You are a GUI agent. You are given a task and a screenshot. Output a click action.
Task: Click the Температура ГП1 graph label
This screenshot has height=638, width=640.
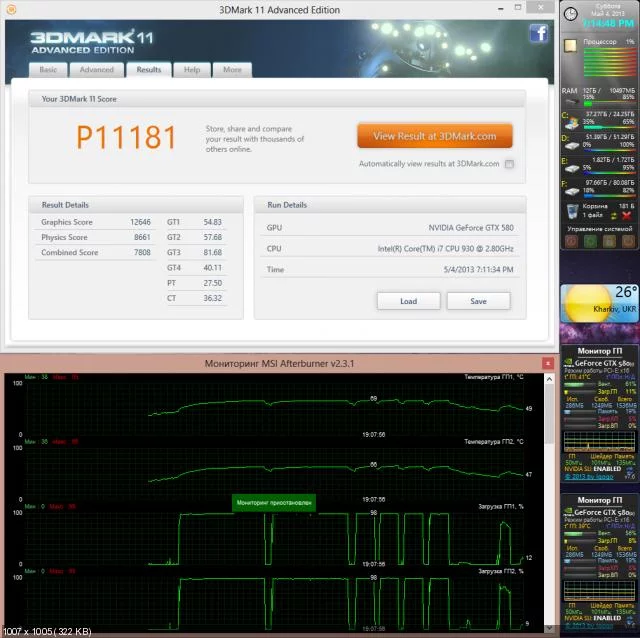coord(494,377)
